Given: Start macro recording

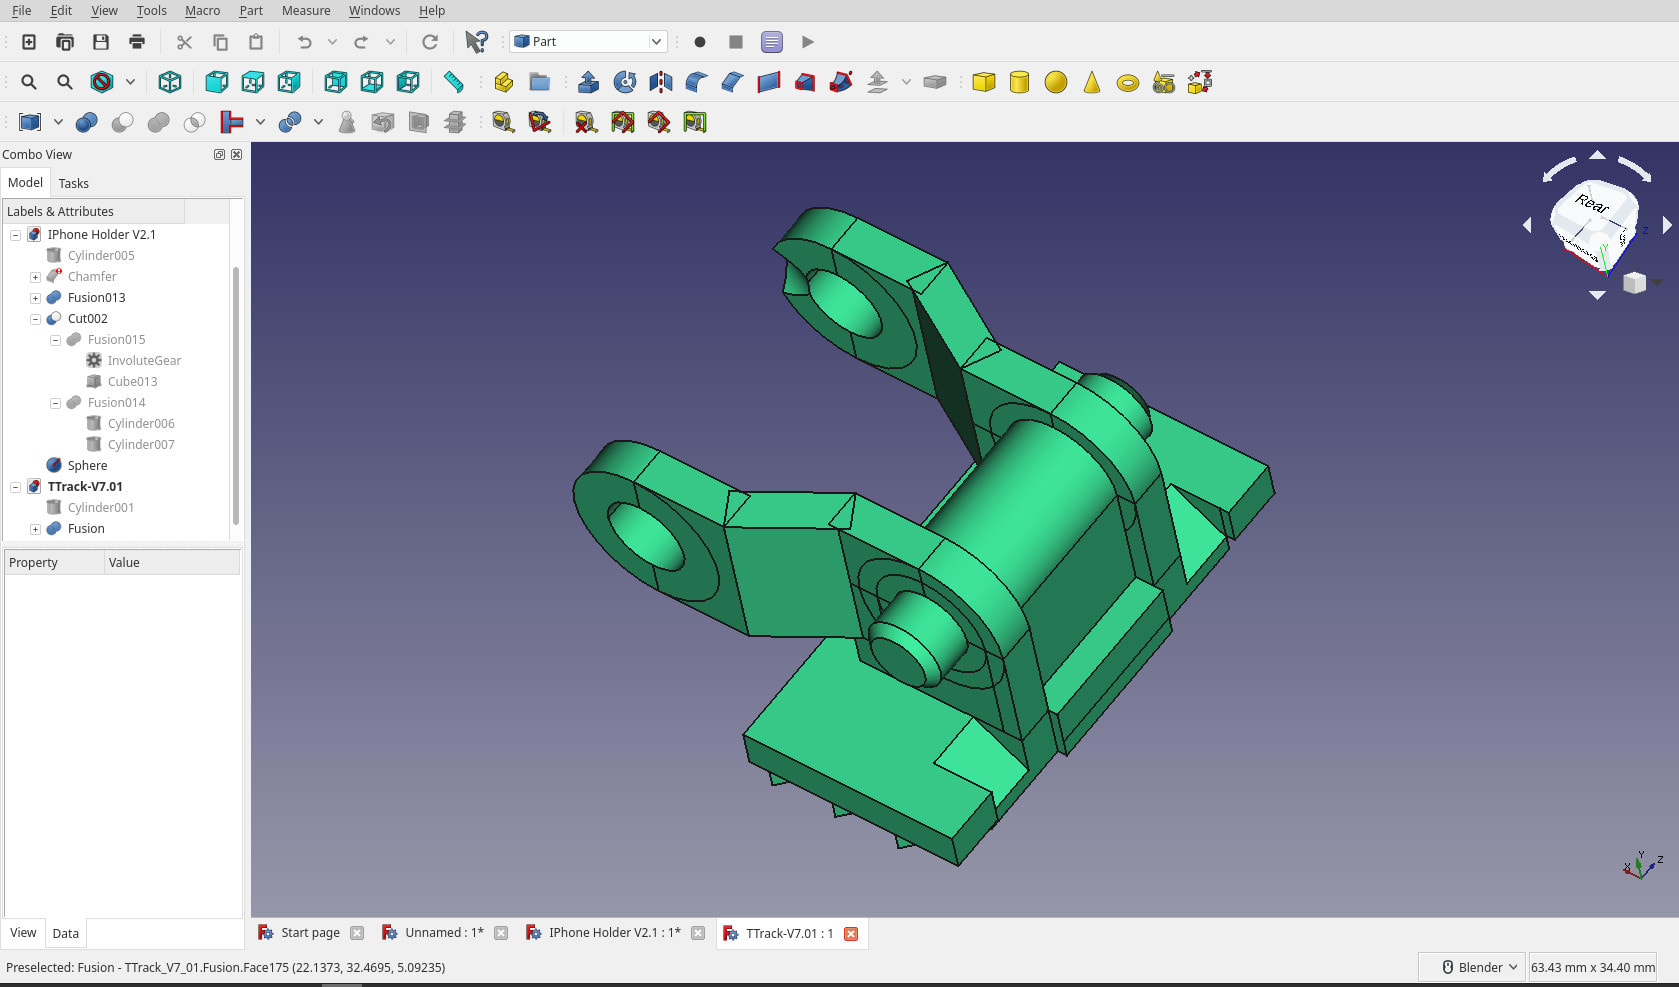Looking at the screenshot, I should point(699,42).
